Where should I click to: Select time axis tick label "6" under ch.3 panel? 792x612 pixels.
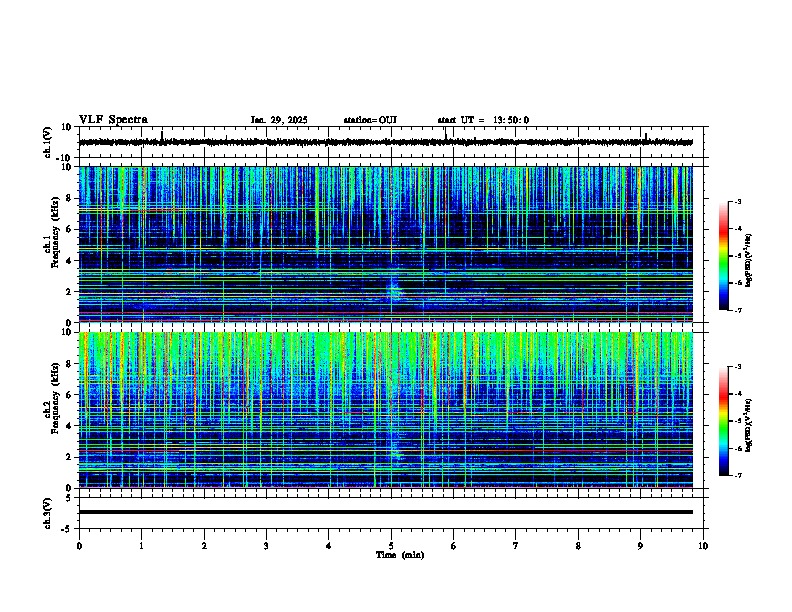click(454, 546)
